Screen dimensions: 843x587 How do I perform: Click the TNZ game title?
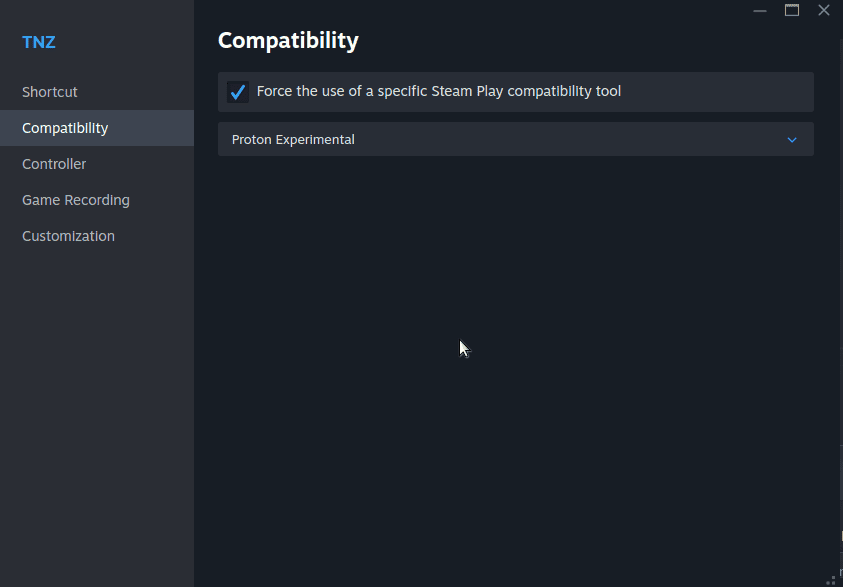pyautogui.click(x=39, y=42)
